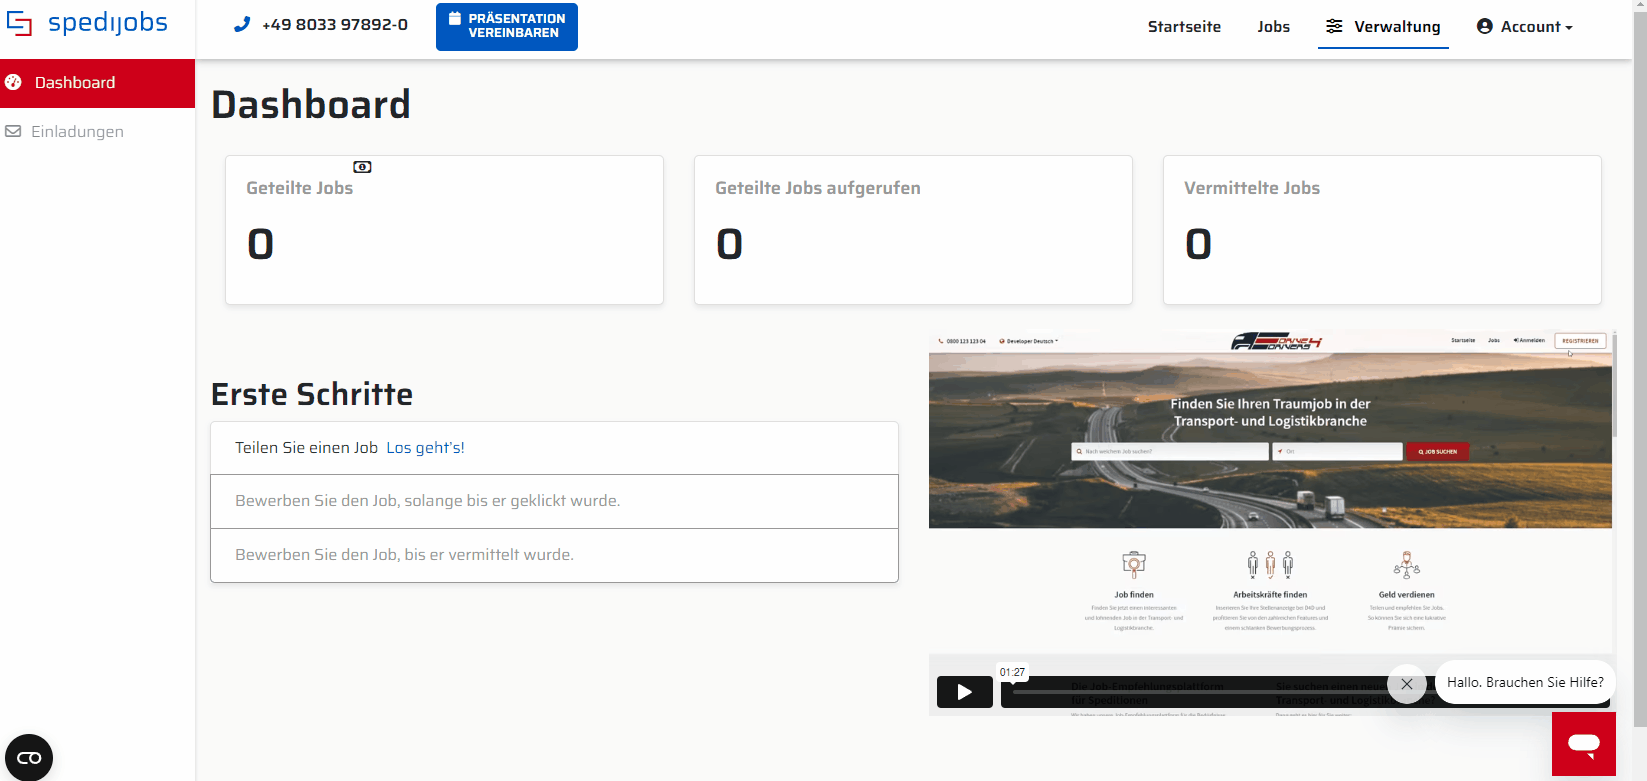The image size is (1647, 781).
Task: Click the 'Hallo. Brauchen Sie Hilfe?' message
Action: (1525, 682)
